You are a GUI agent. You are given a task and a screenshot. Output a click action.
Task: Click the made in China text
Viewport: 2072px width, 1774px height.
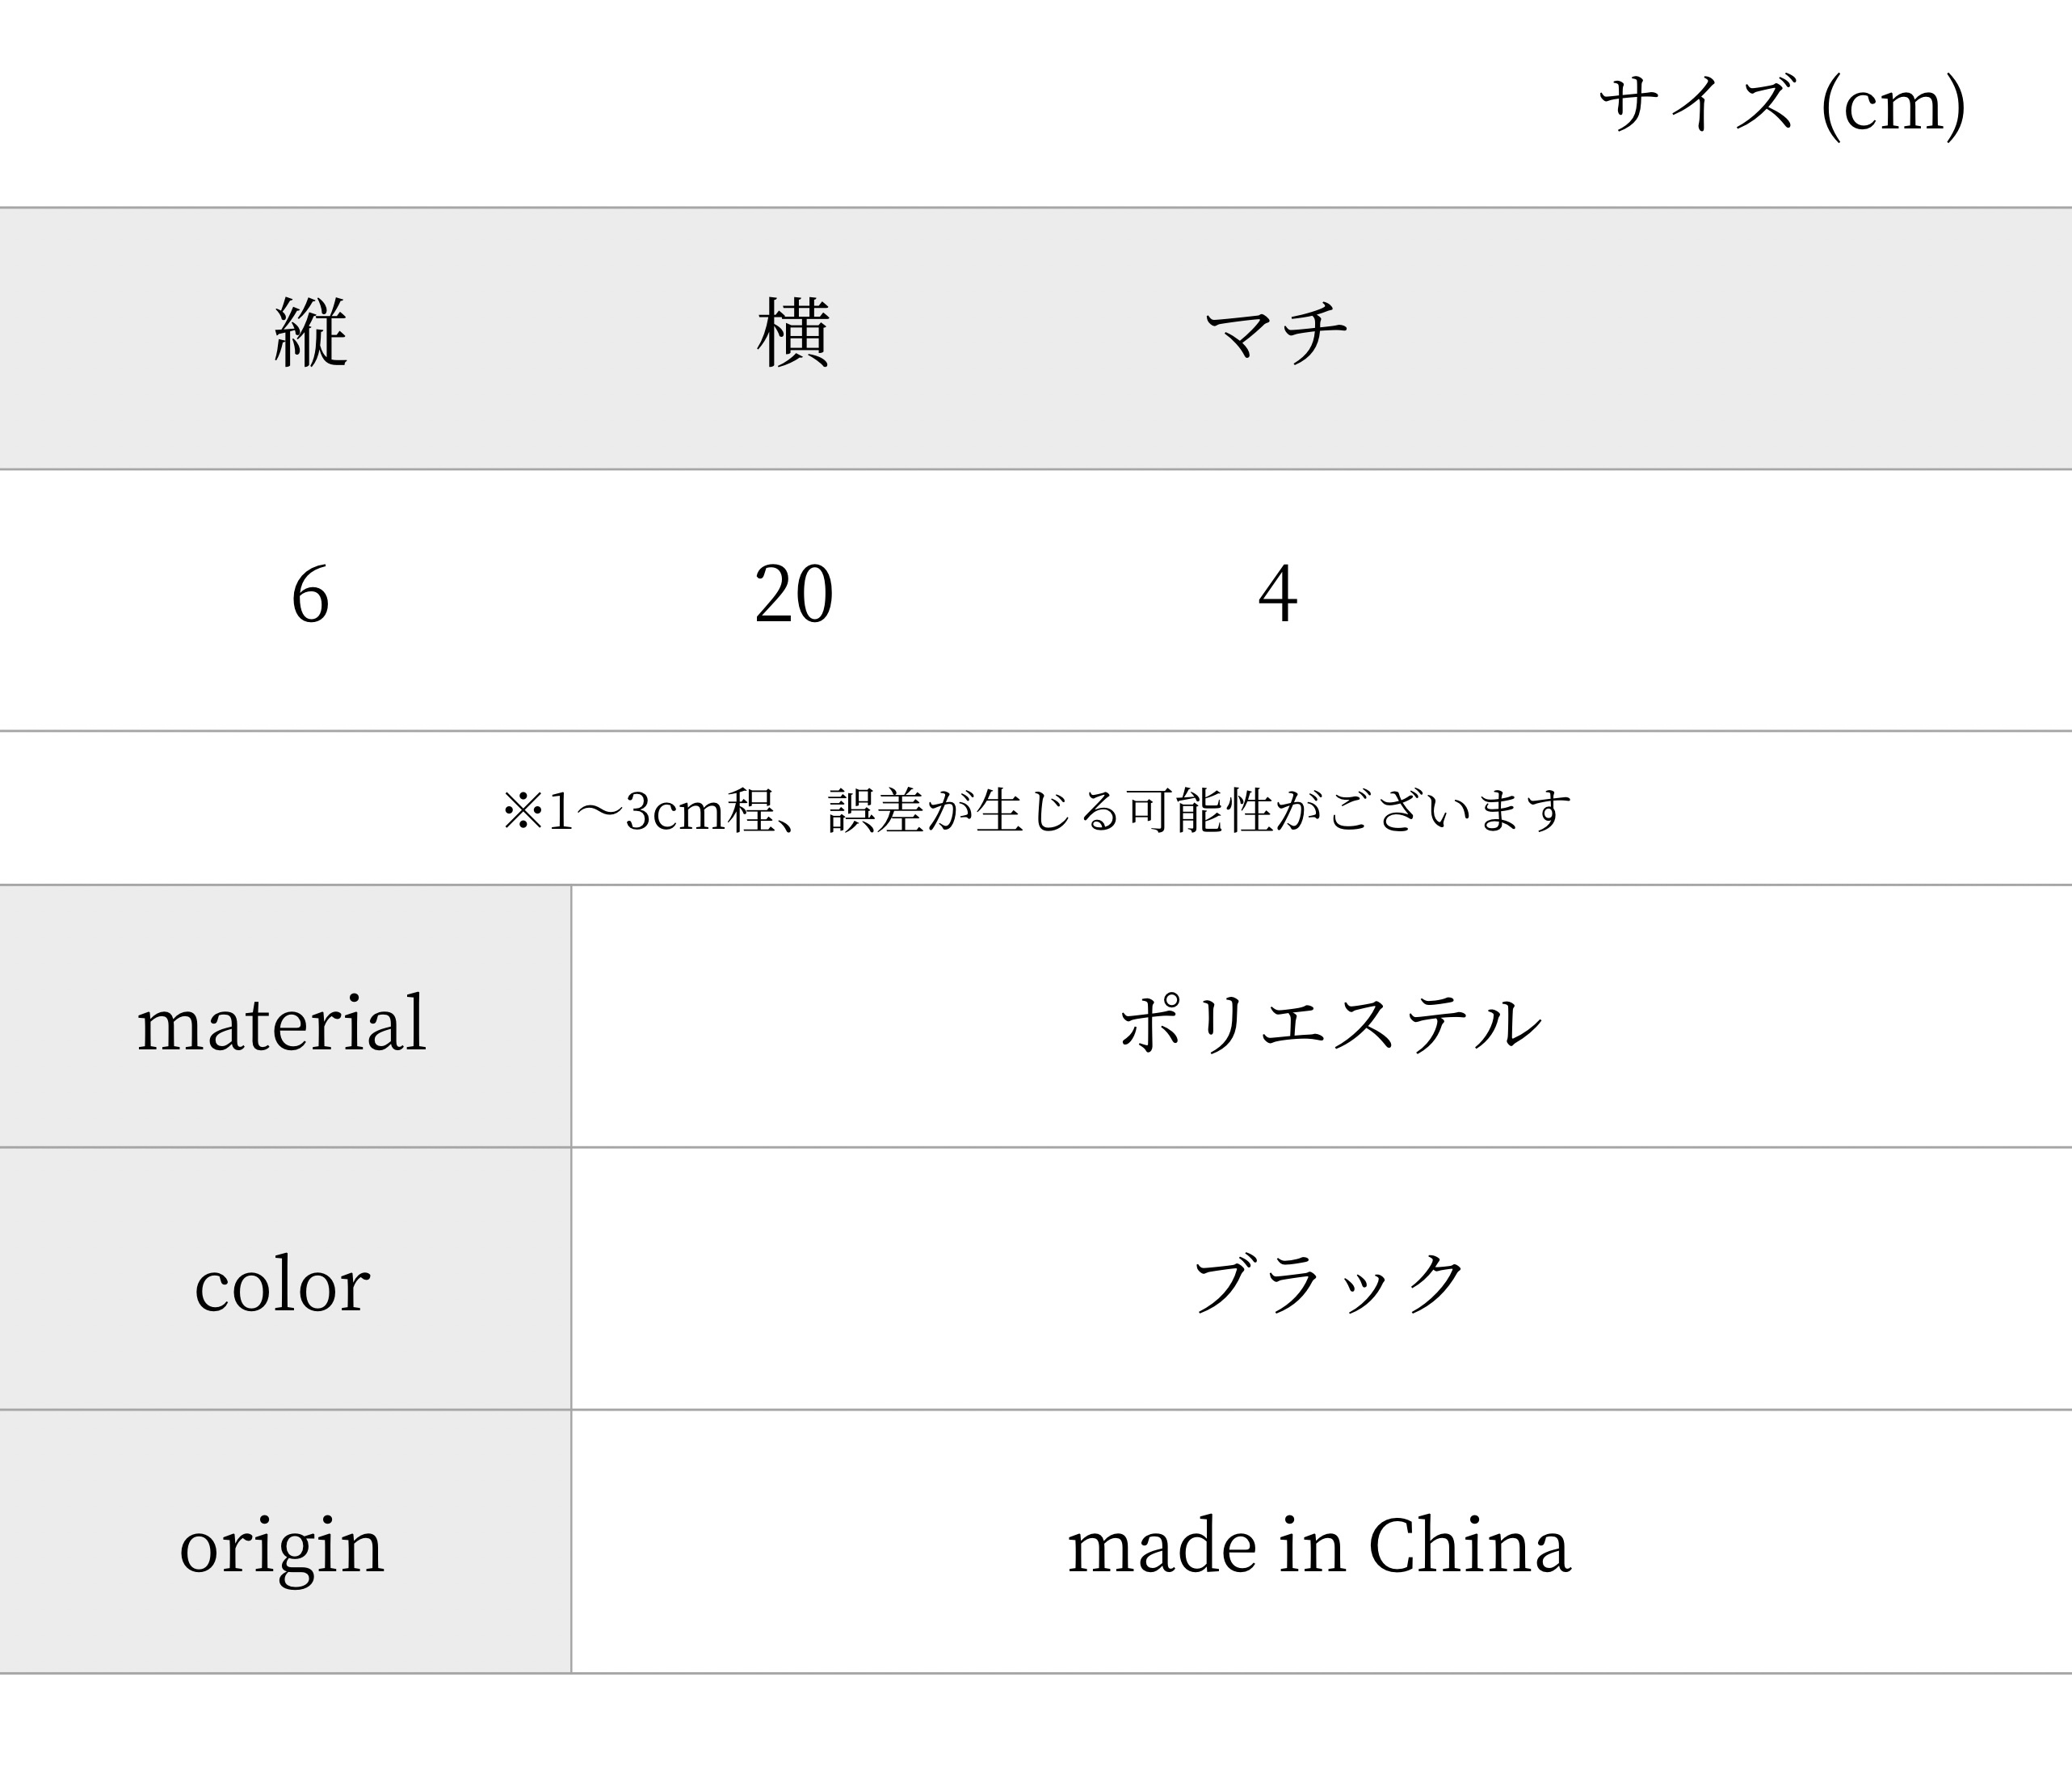pyautogui.click(x=1320, y=1546)
